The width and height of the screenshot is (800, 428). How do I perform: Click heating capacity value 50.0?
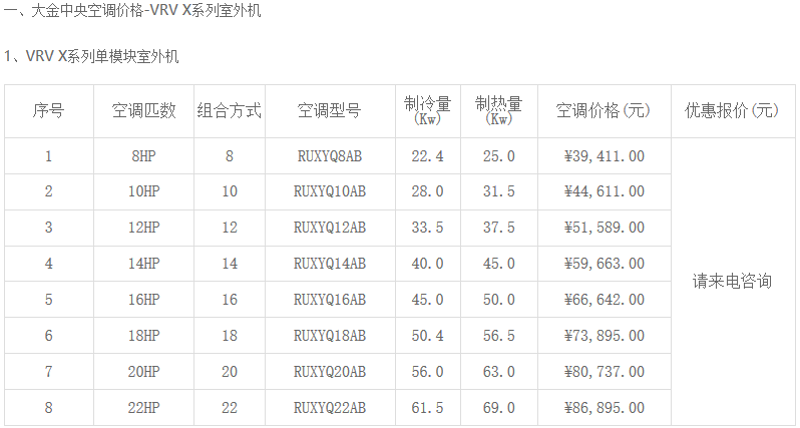point(499,299)
